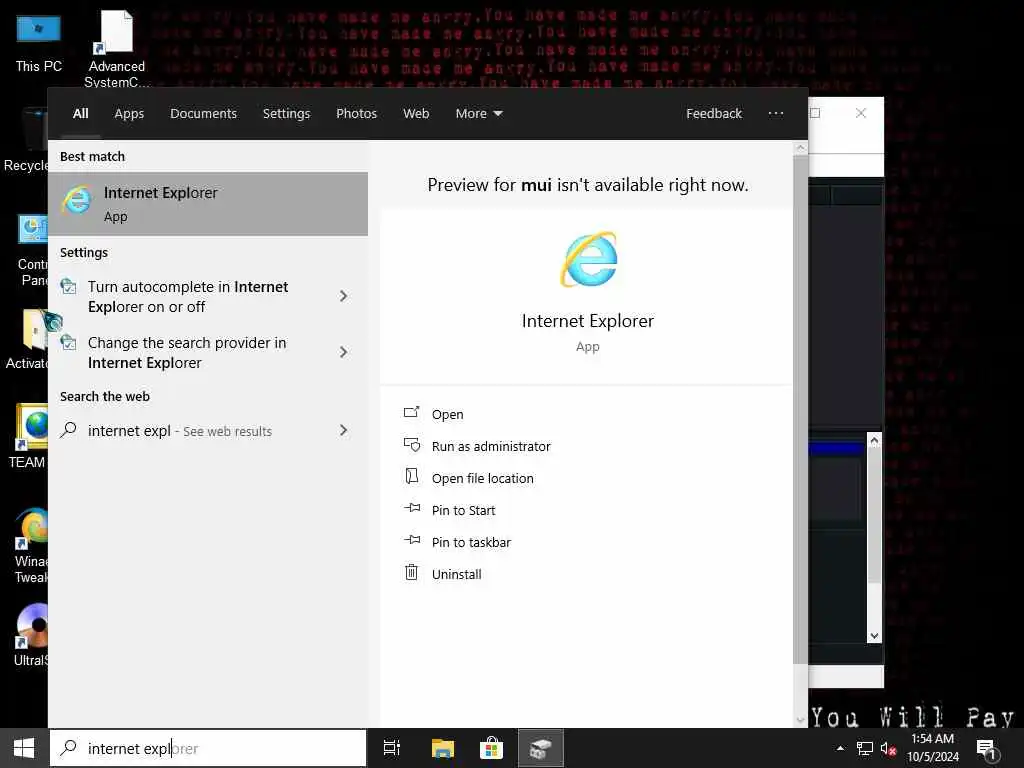Open the Action Center notifications icon
1024x768 pixels.
[x=987, y=749]
